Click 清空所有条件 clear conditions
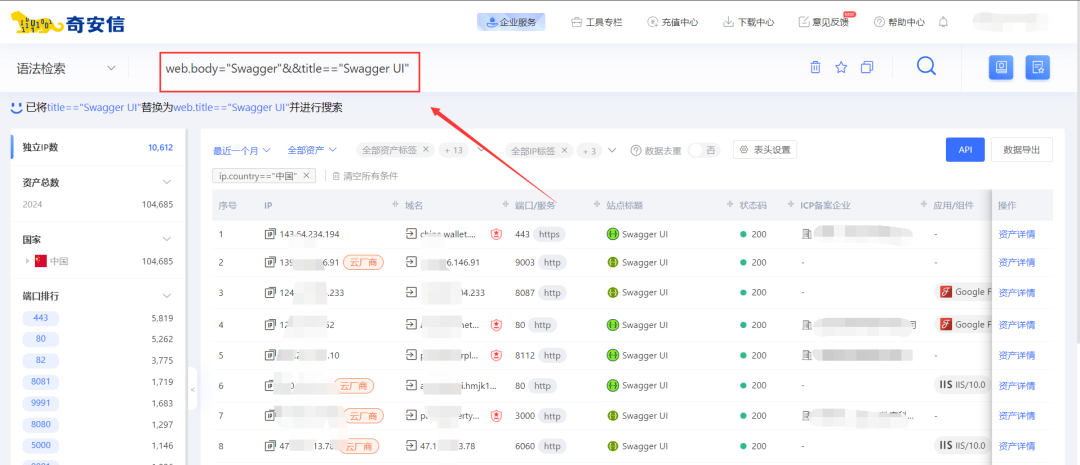The height and width of the screenshot is (465, 1080). tap(365, 176)
